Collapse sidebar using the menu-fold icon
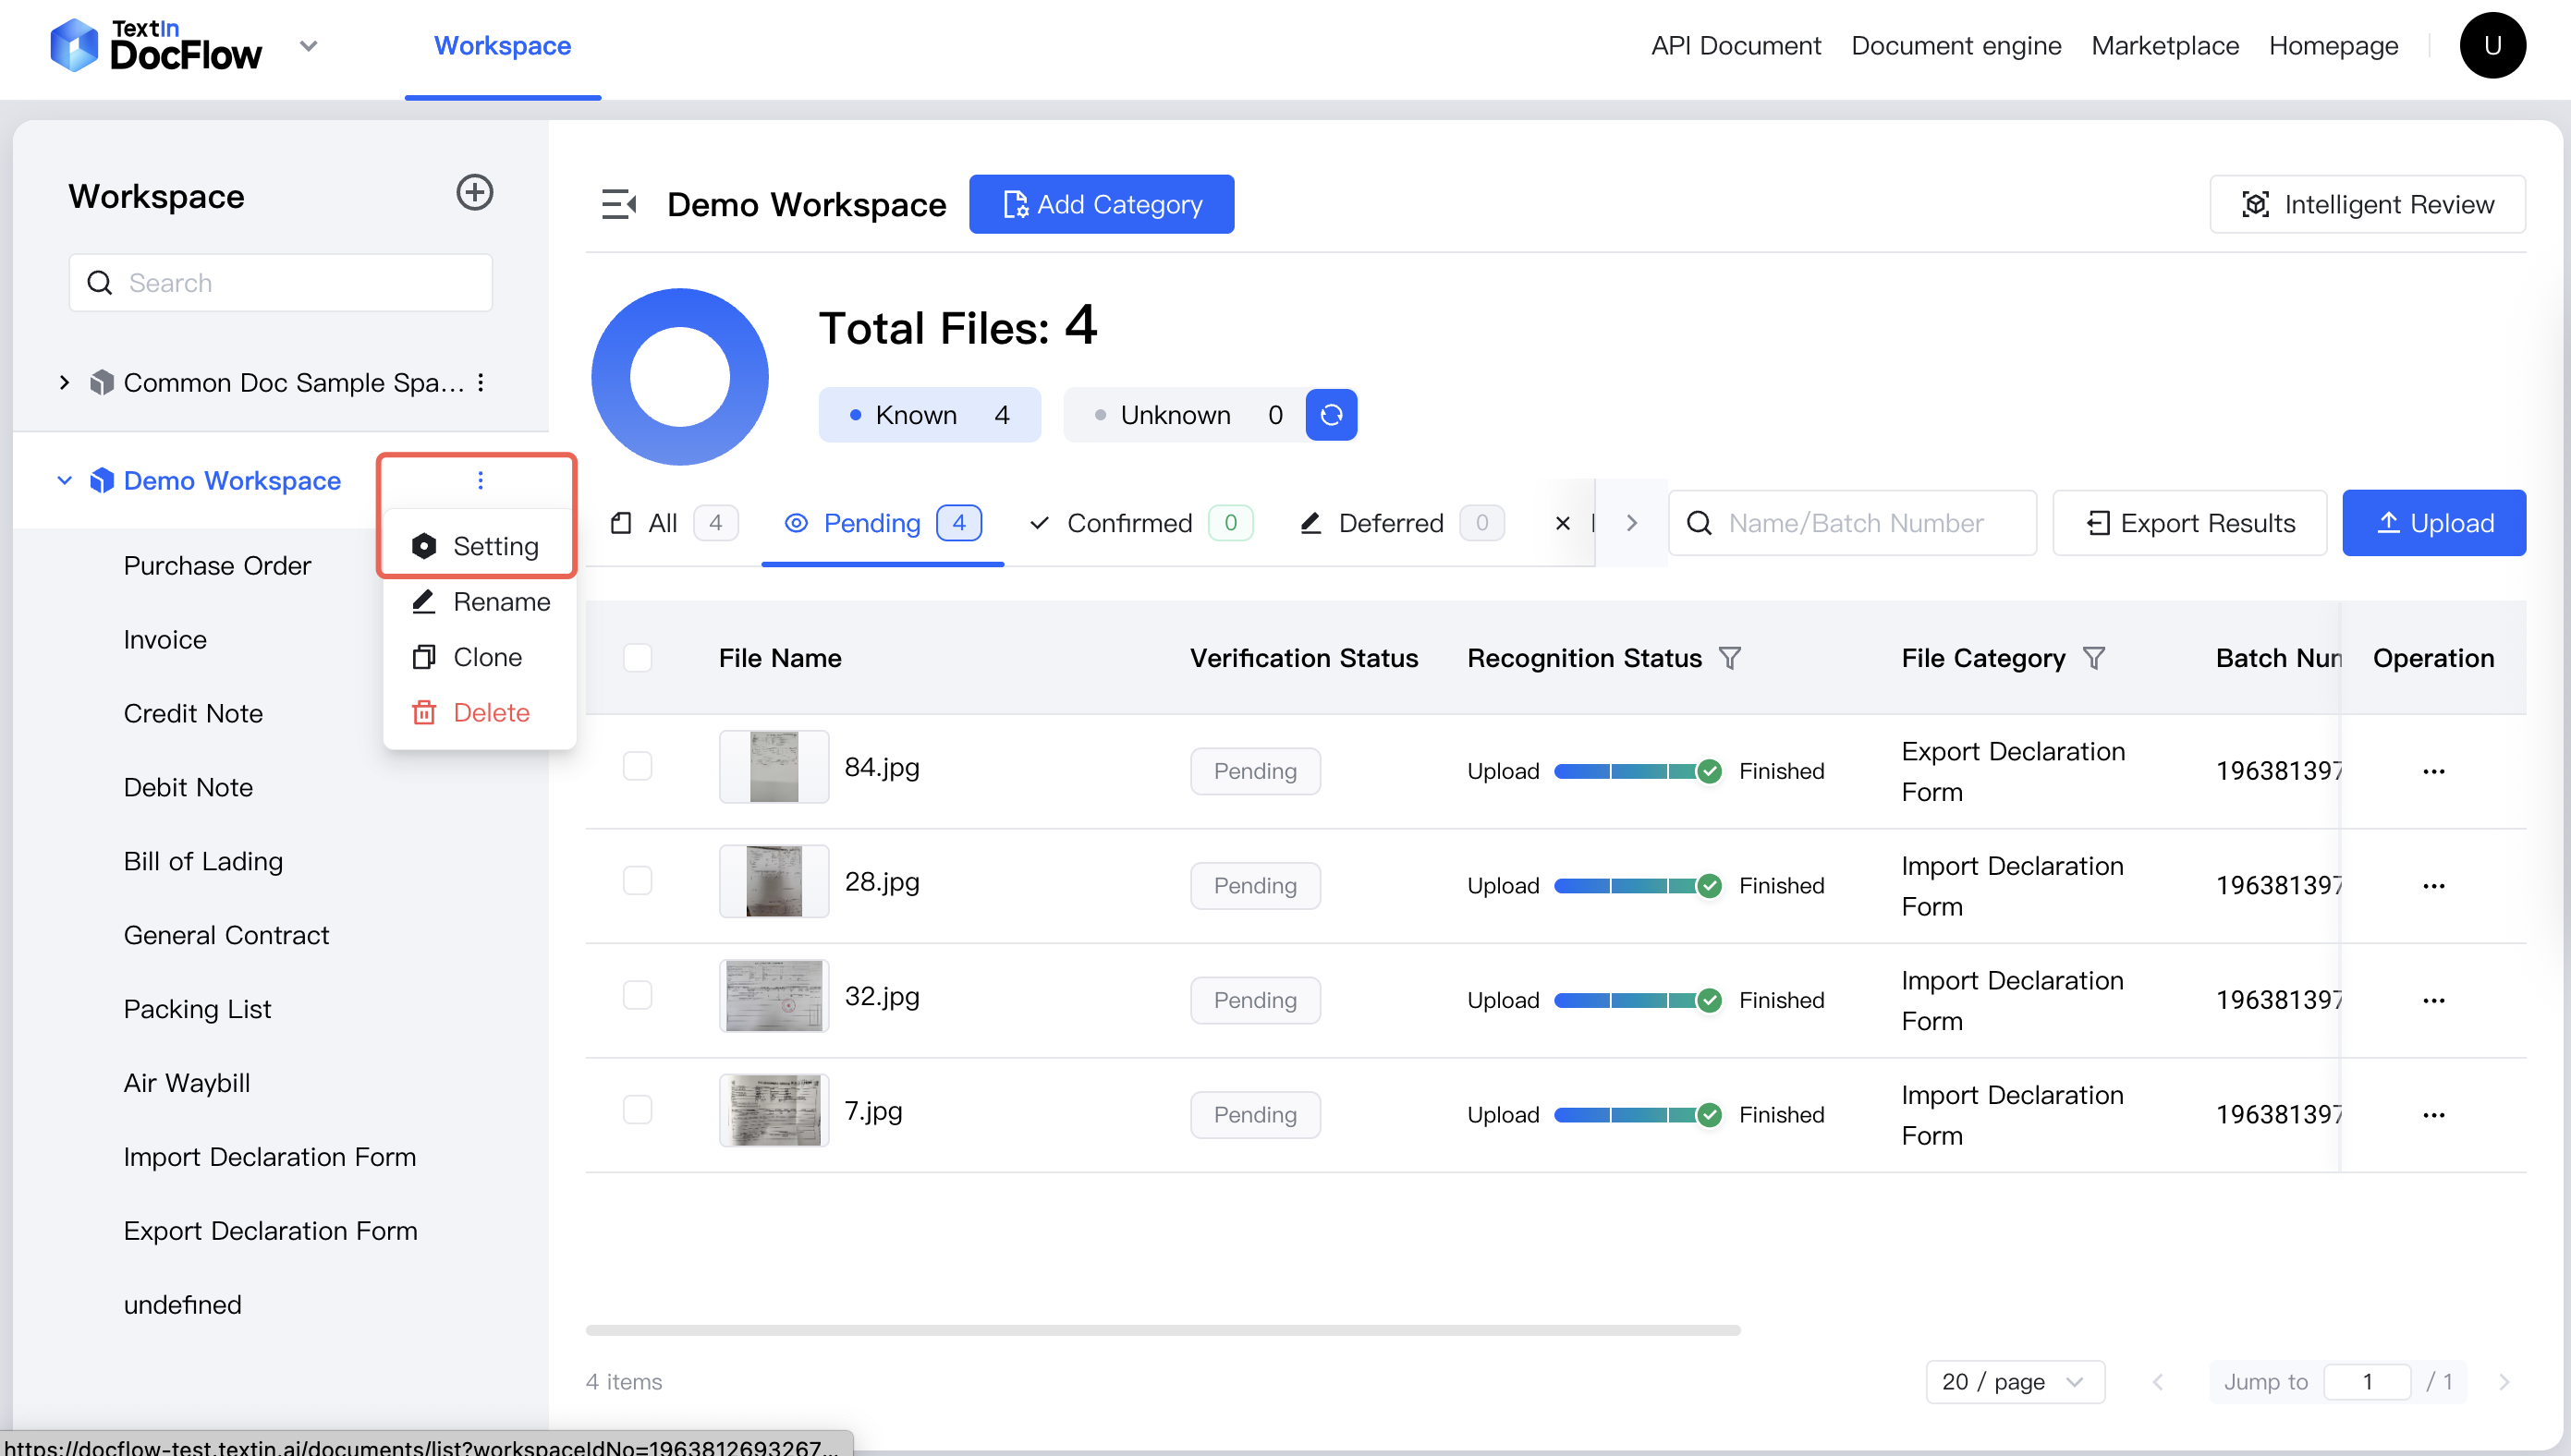This screenshot has height=1456, width=2571. 619,204
